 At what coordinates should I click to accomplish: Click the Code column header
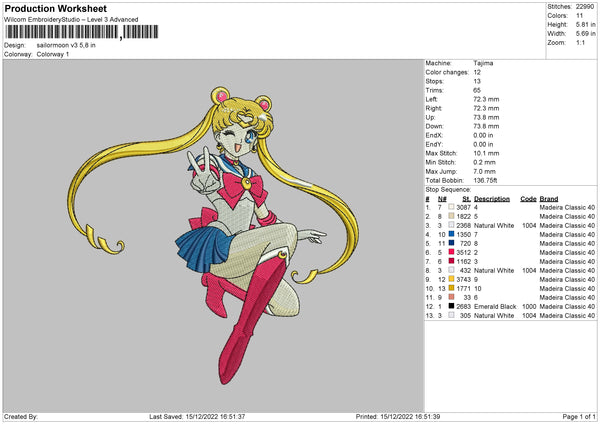[528, 198]
